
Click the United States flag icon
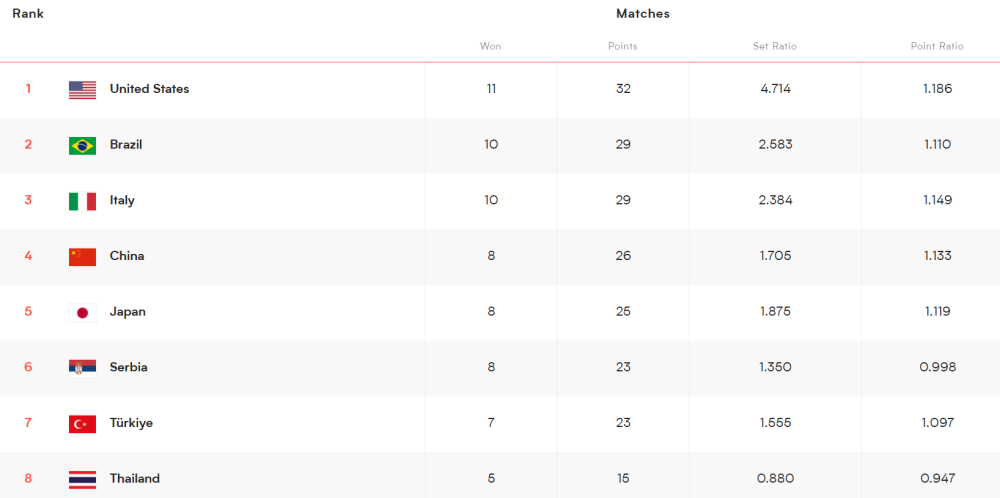82,90
